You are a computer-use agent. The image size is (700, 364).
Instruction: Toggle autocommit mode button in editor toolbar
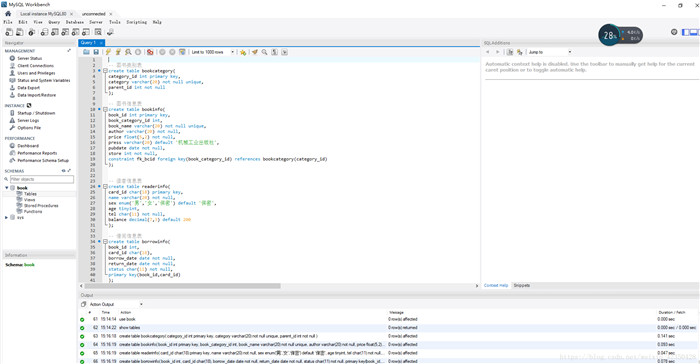click(182, 52)
